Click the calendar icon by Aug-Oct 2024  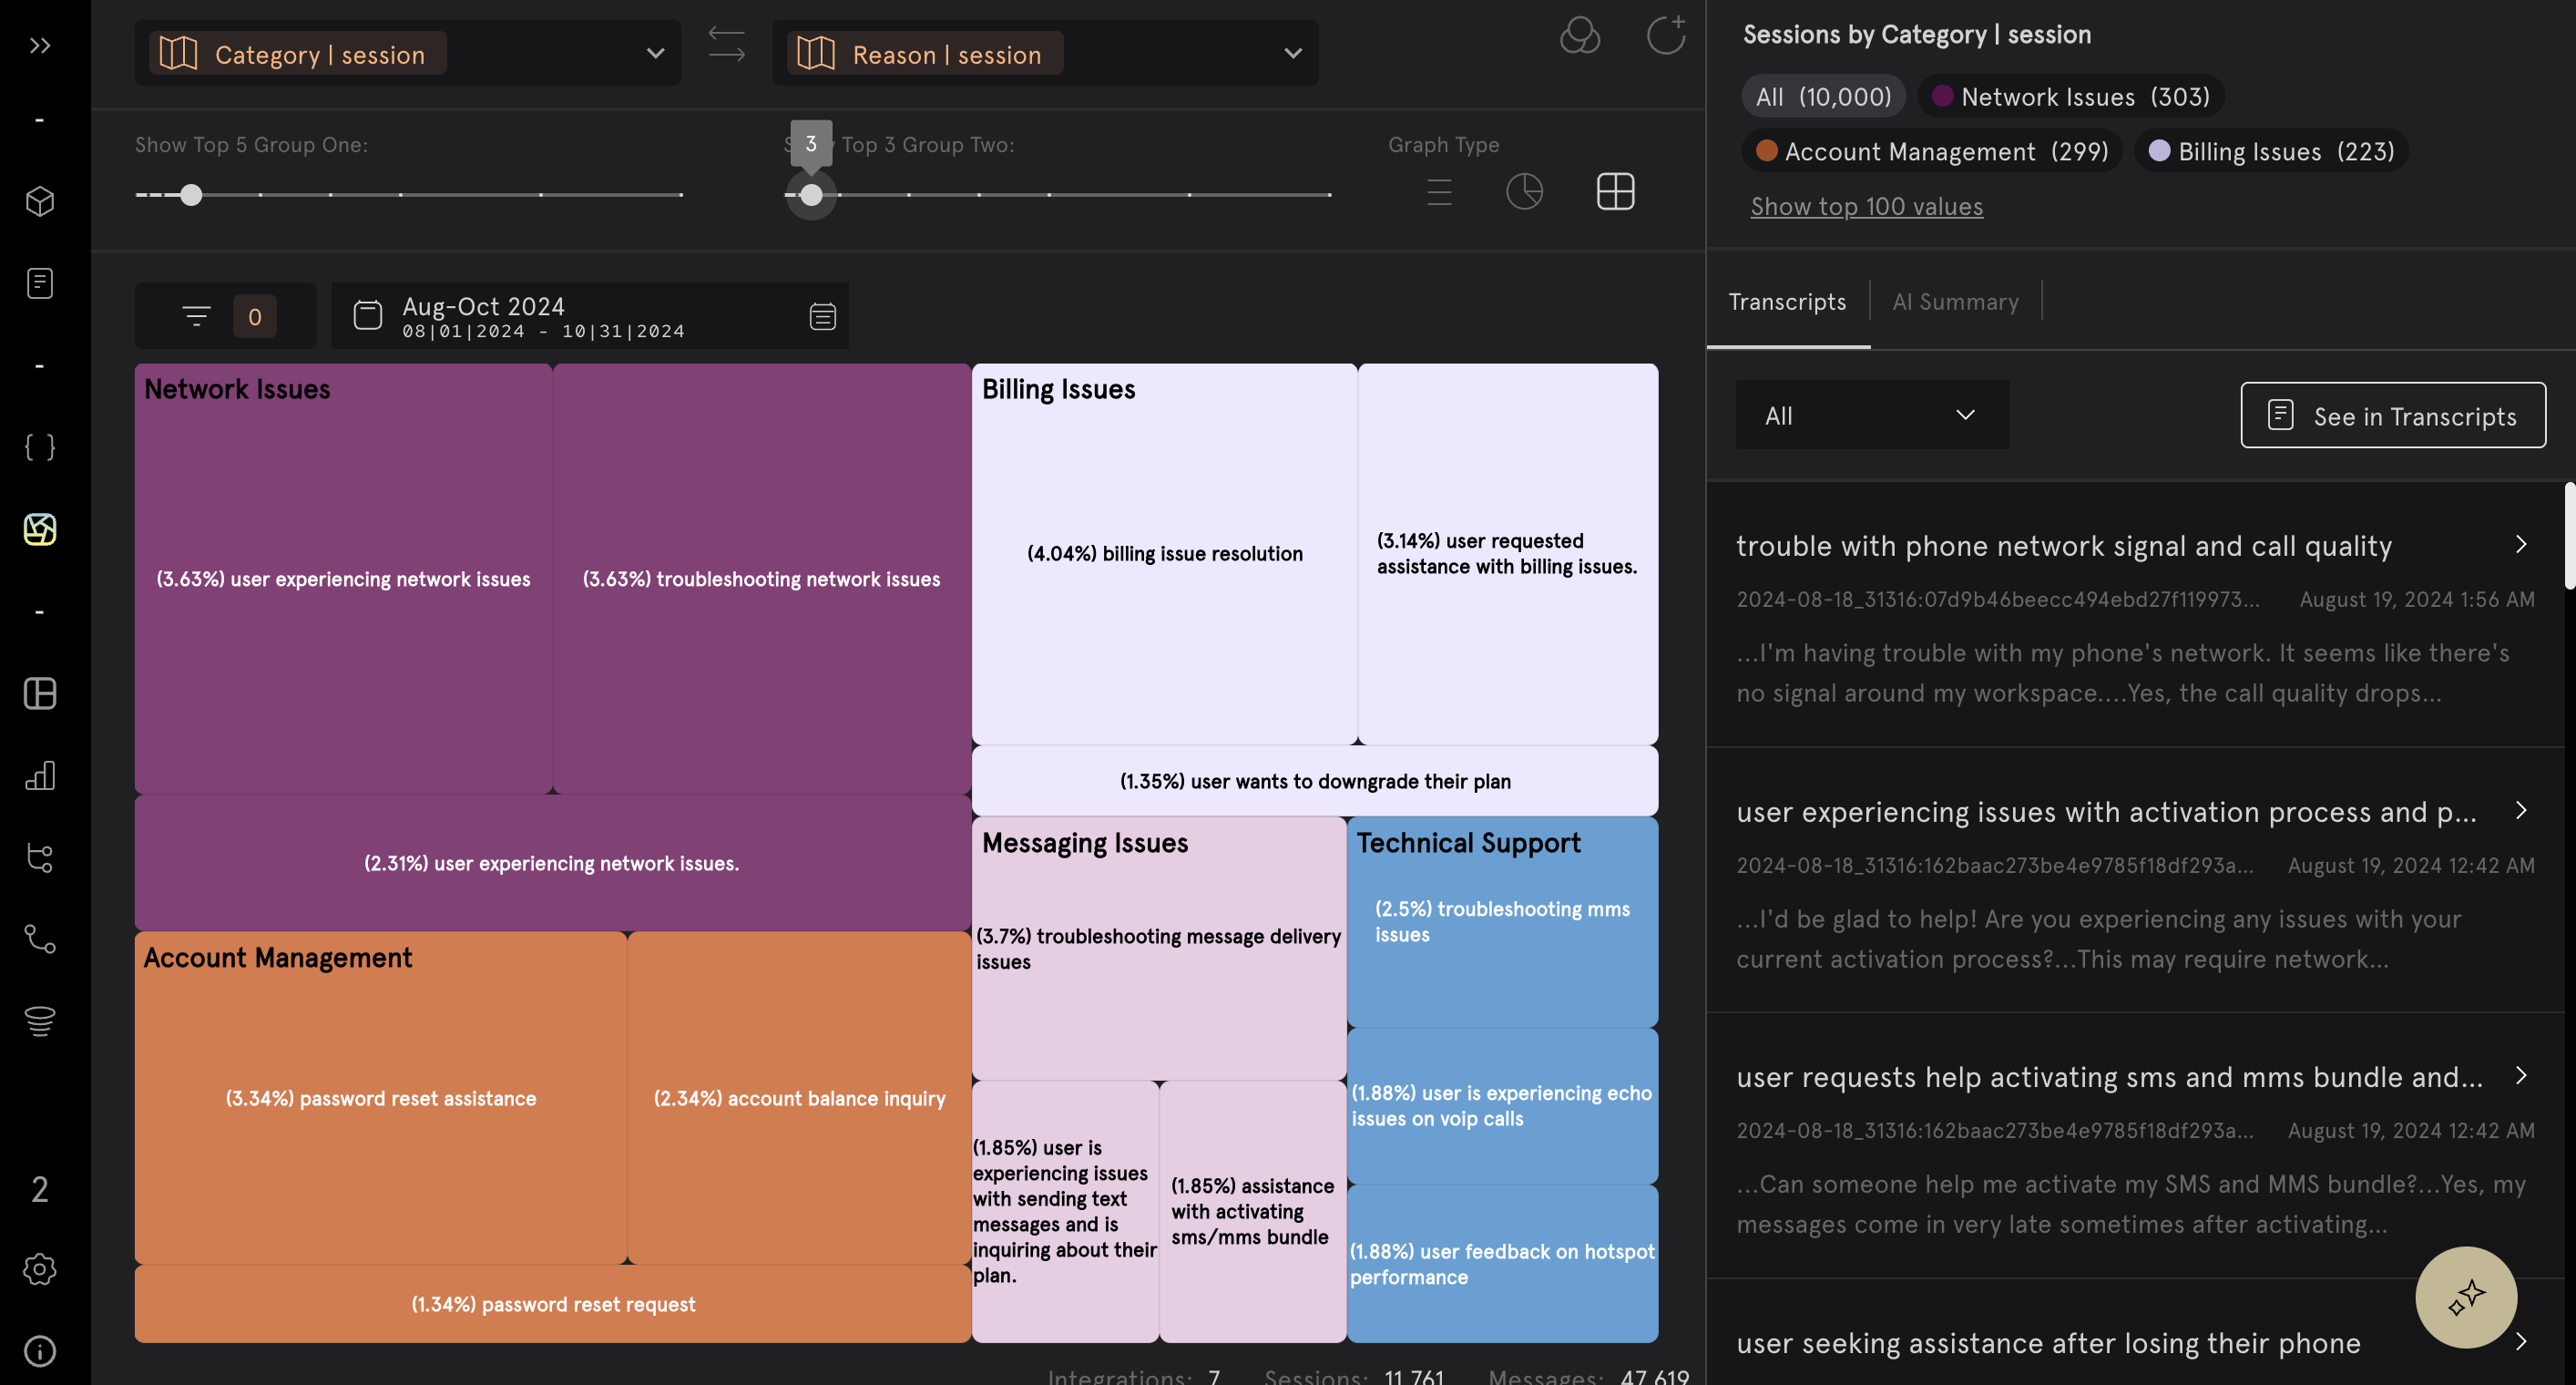coord(367,315)
